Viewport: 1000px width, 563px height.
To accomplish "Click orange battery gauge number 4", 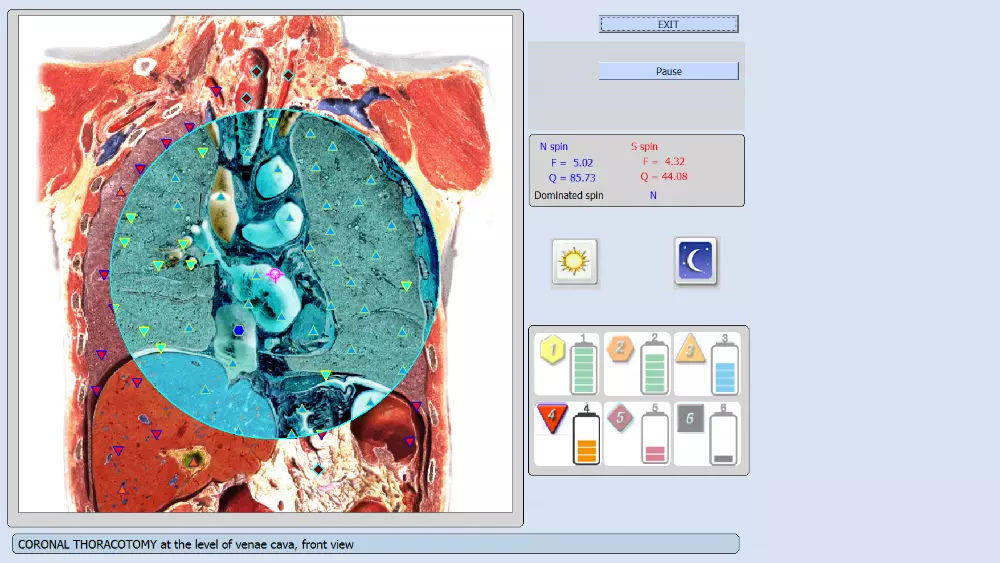I will click(586, 437).
